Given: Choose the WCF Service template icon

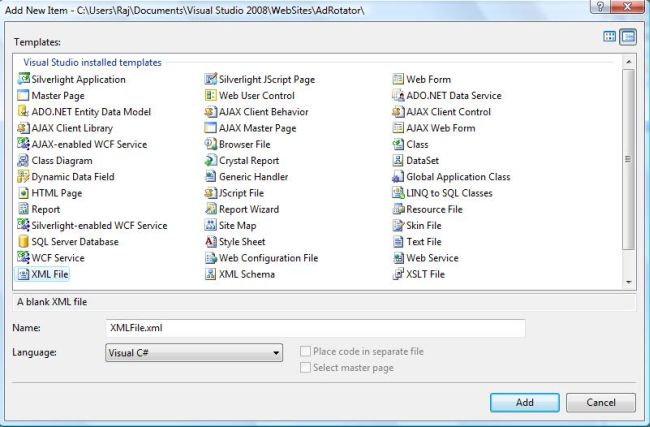Looking at the screenshot, I should tap(23, 257).
